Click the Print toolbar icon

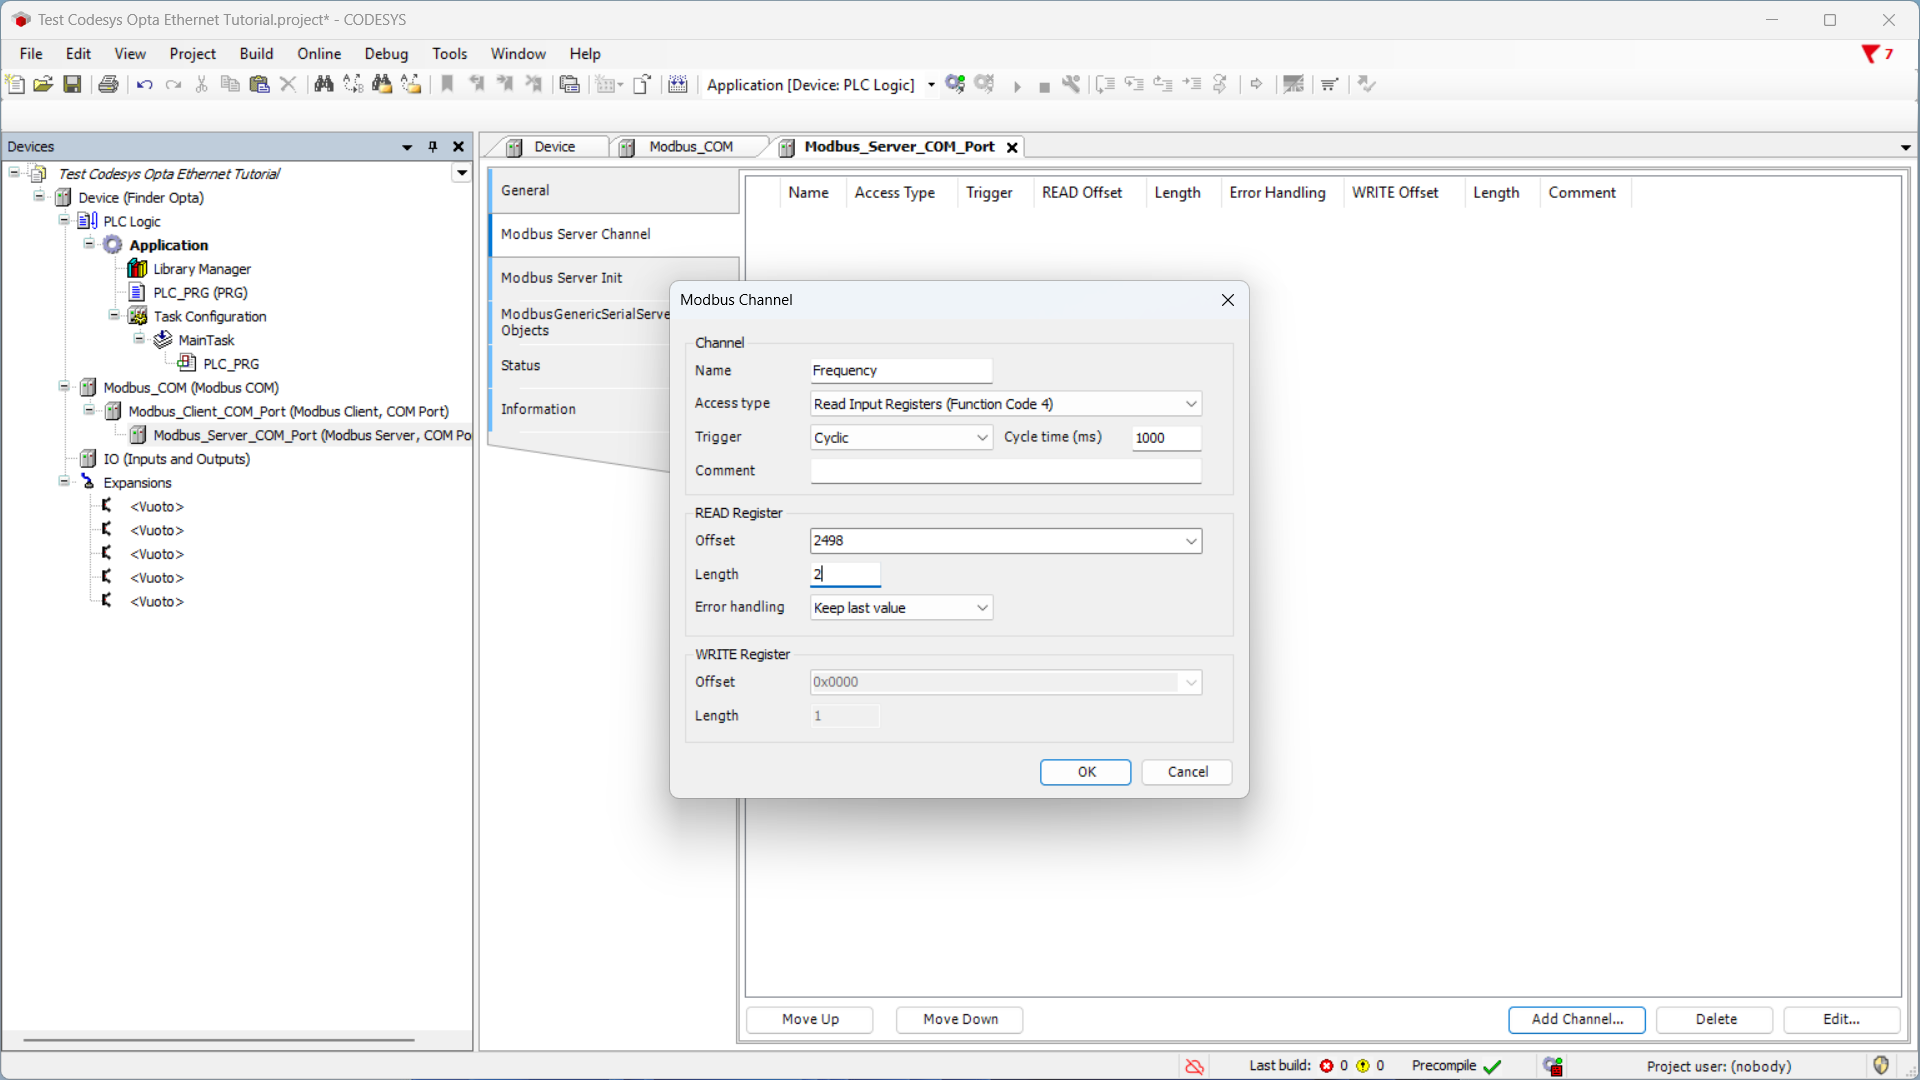(108, 85)
